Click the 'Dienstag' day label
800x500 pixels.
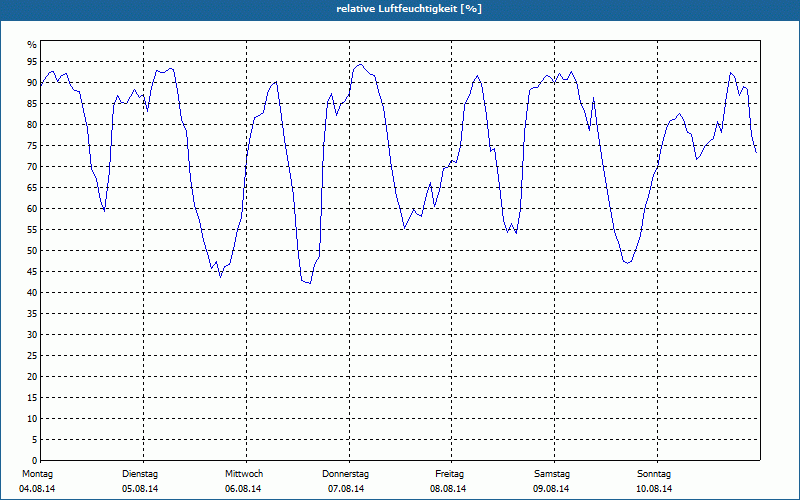tap(140, 474)
